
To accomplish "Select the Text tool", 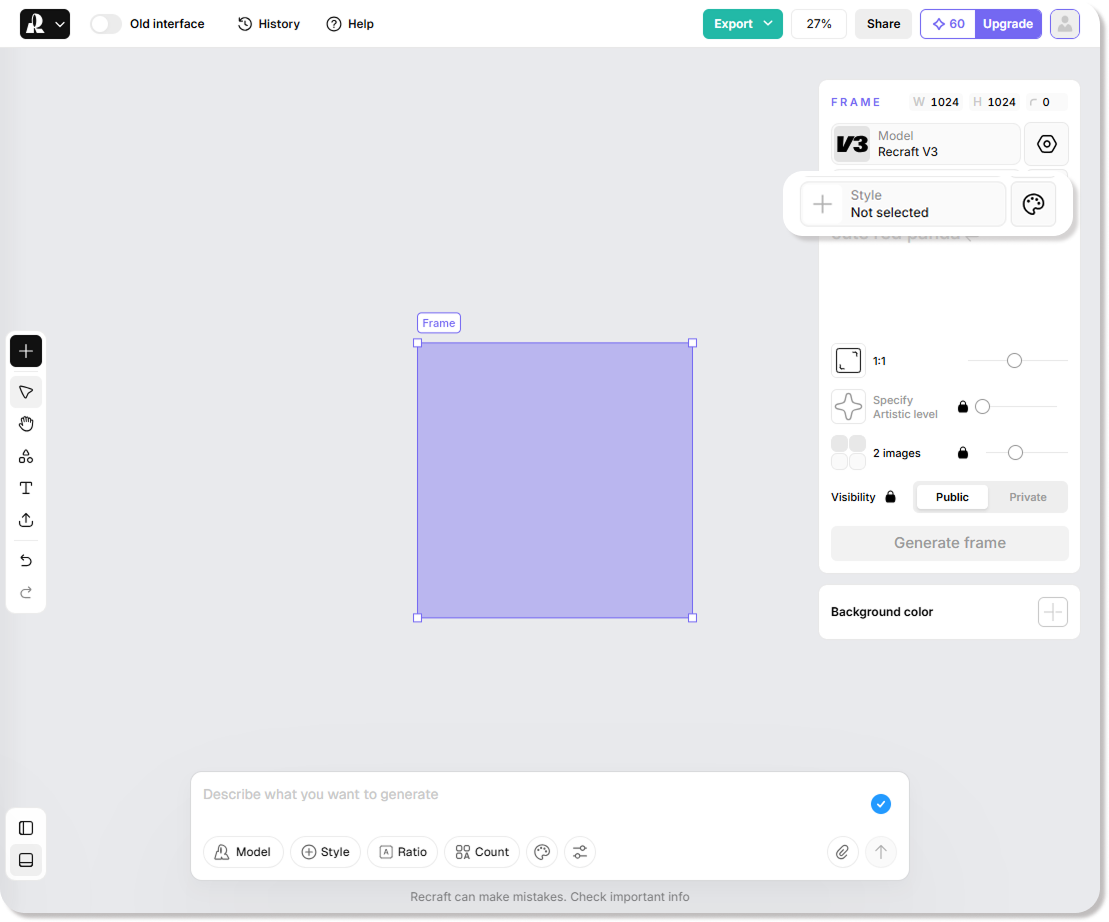I will click(x=26, y=488).
